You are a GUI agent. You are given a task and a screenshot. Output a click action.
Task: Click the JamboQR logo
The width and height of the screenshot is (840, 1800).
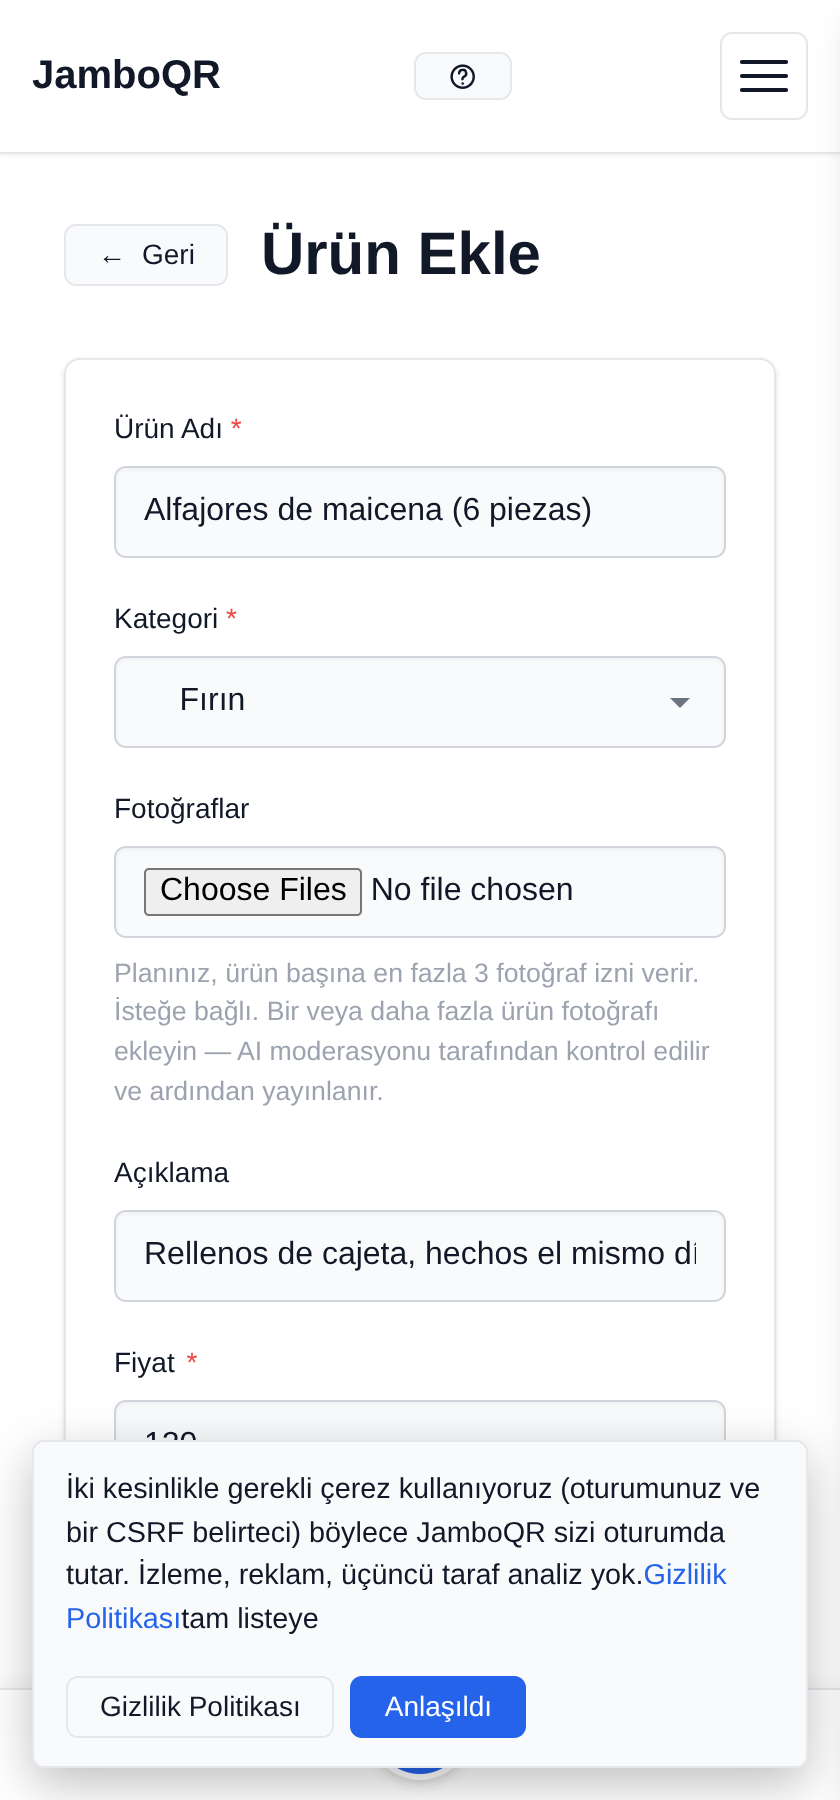[126, 75]
